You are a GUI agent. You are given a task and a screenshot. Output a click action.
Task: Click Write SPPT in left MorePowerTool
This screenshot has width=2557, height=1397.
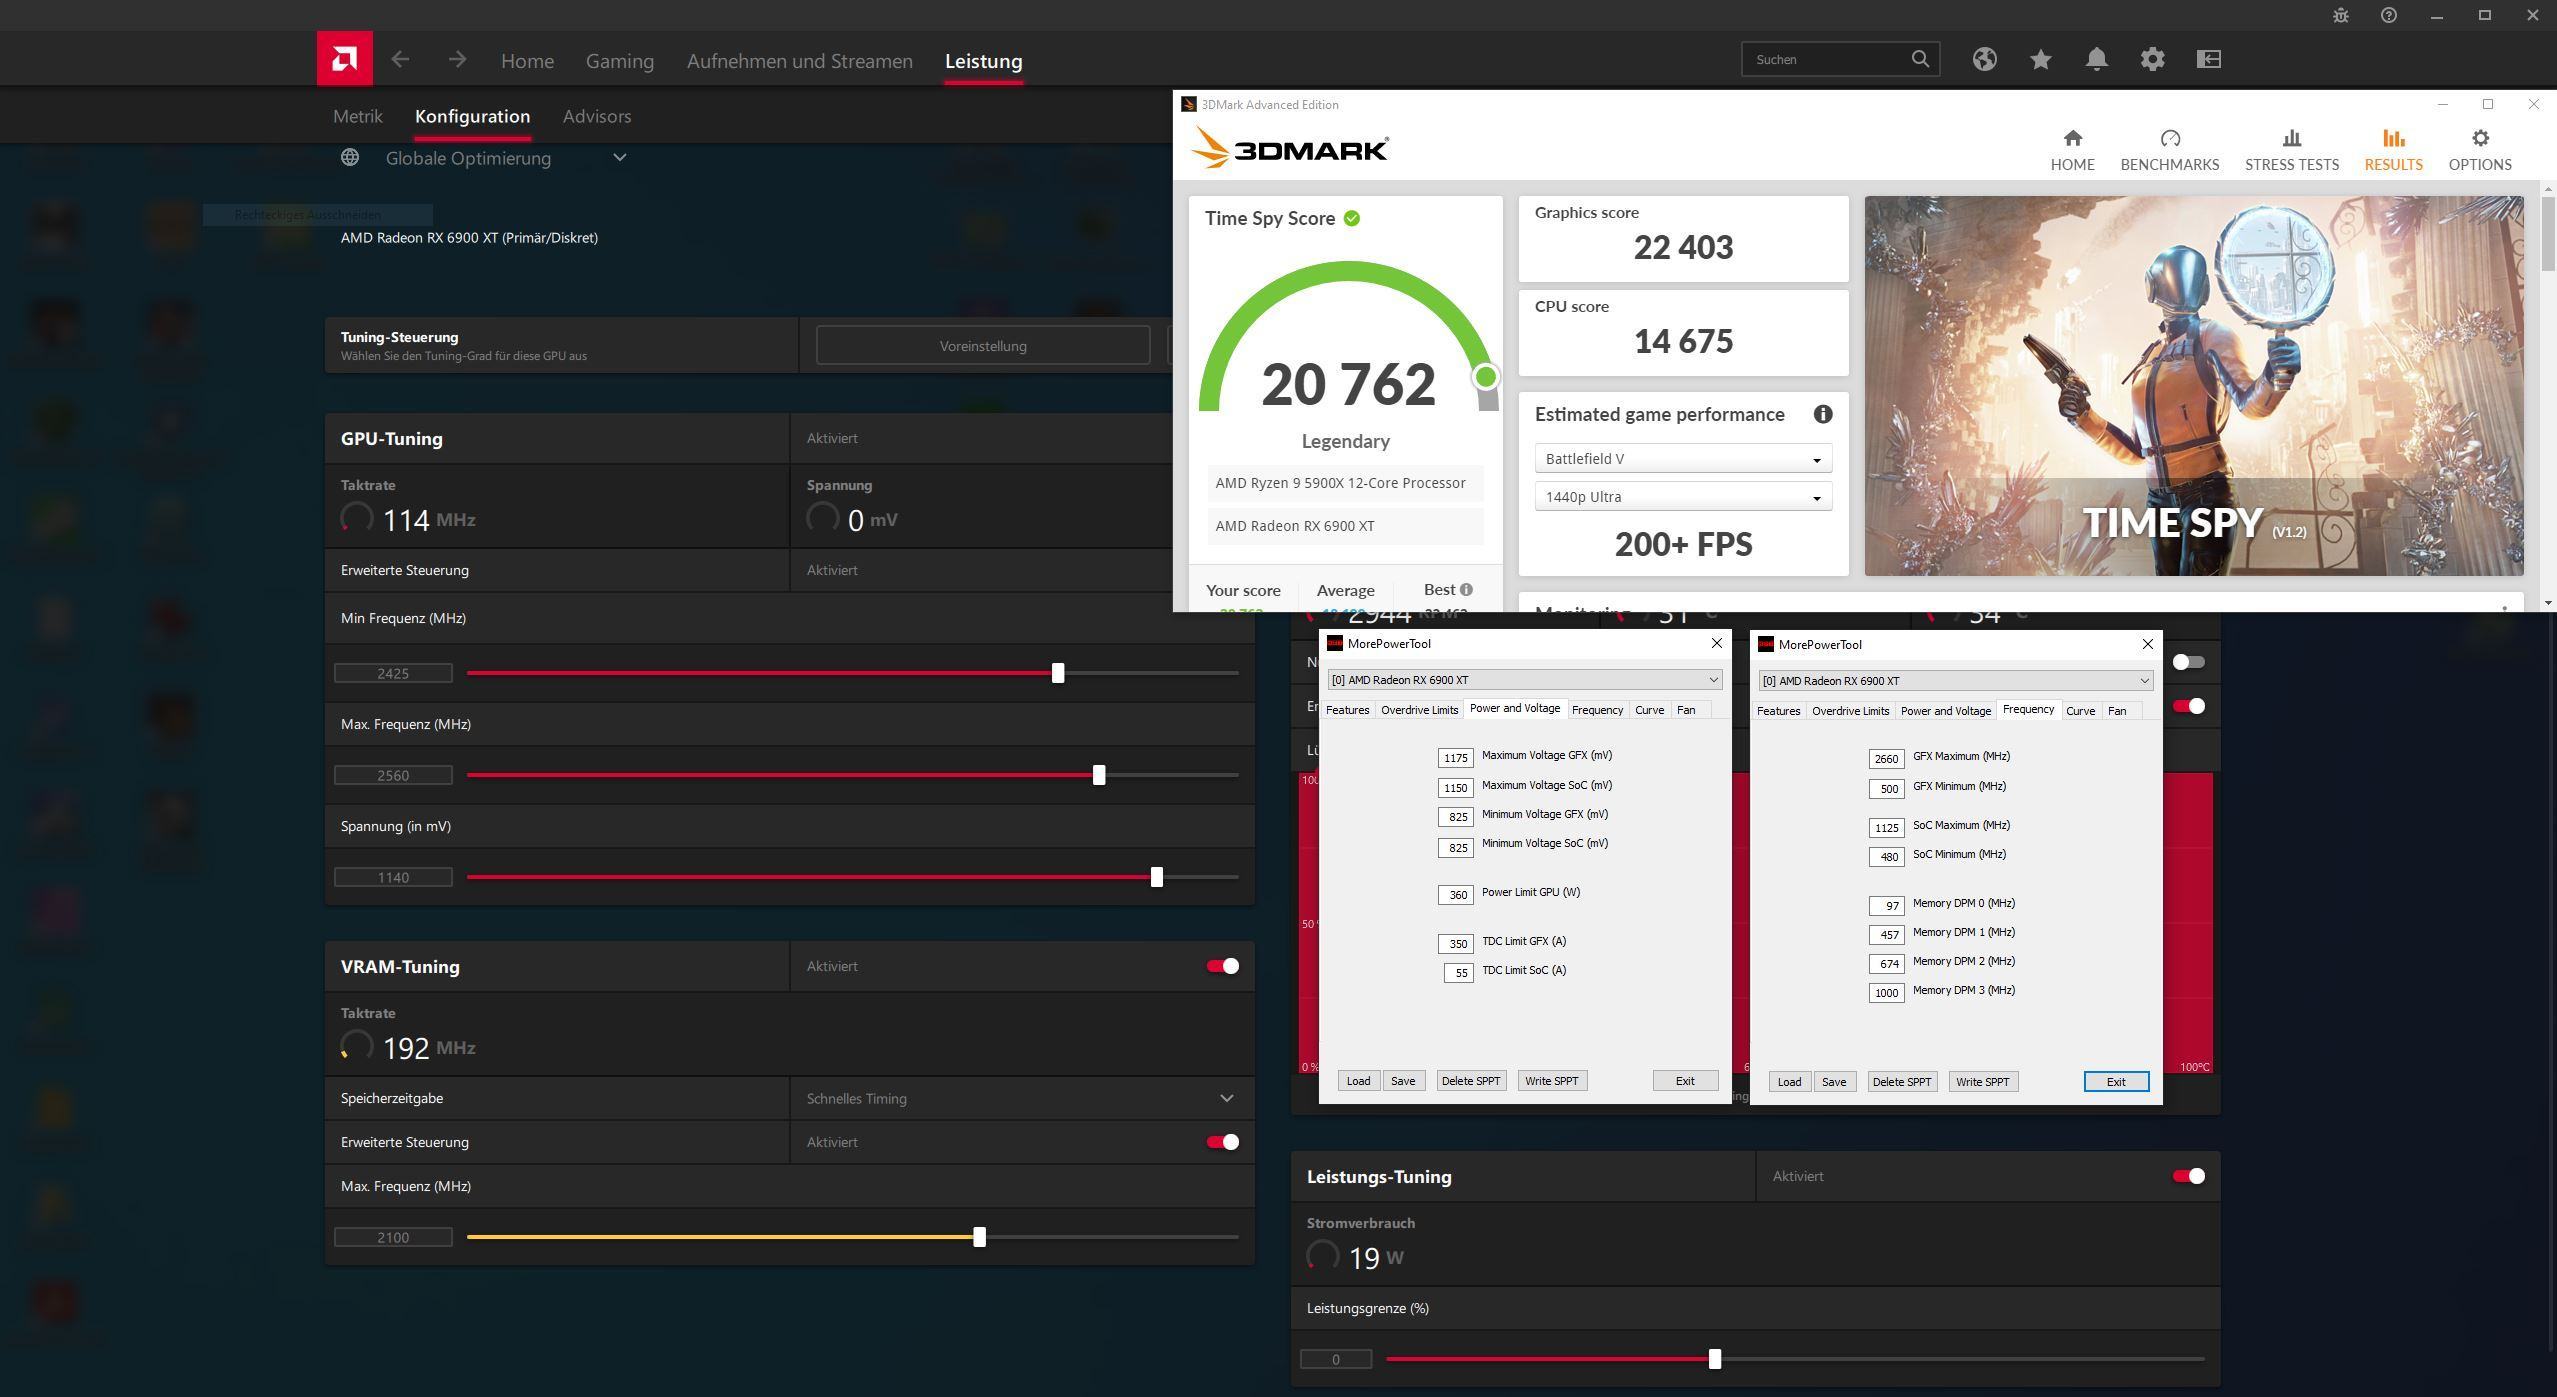click(1551, 1081)
